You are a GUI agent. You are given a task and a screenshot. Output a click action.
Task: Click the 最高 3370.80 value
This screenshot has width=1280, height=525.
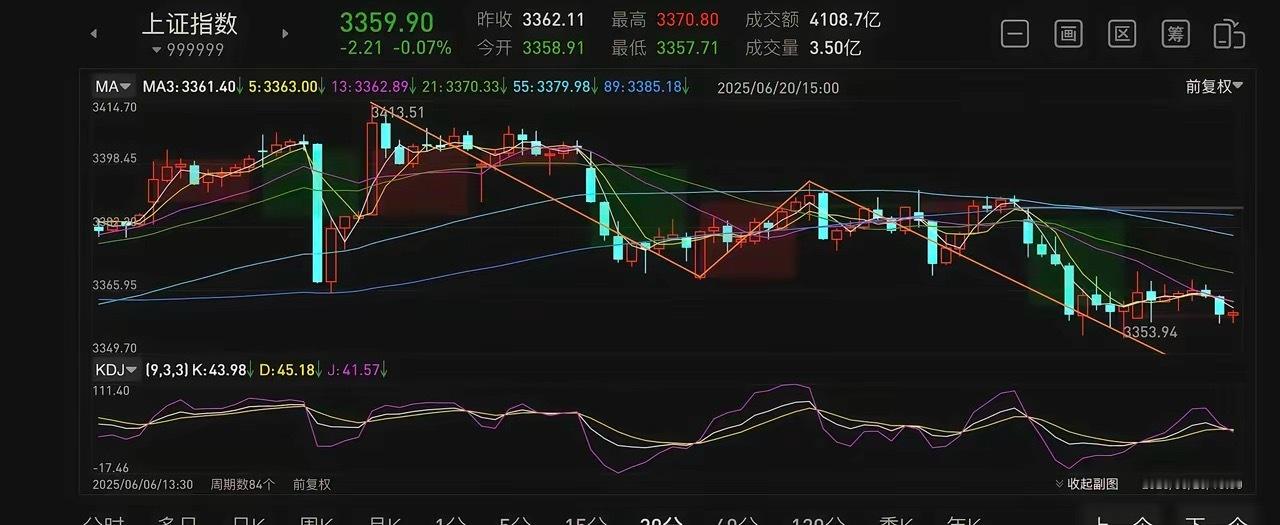click(665, 20)
